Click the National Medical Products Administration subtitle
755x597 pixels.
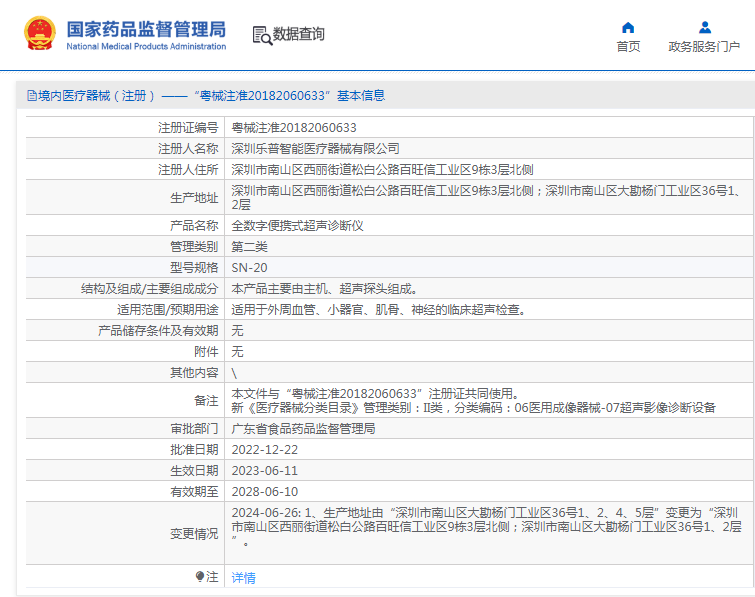pyautogui.click(x=146, y=46)
